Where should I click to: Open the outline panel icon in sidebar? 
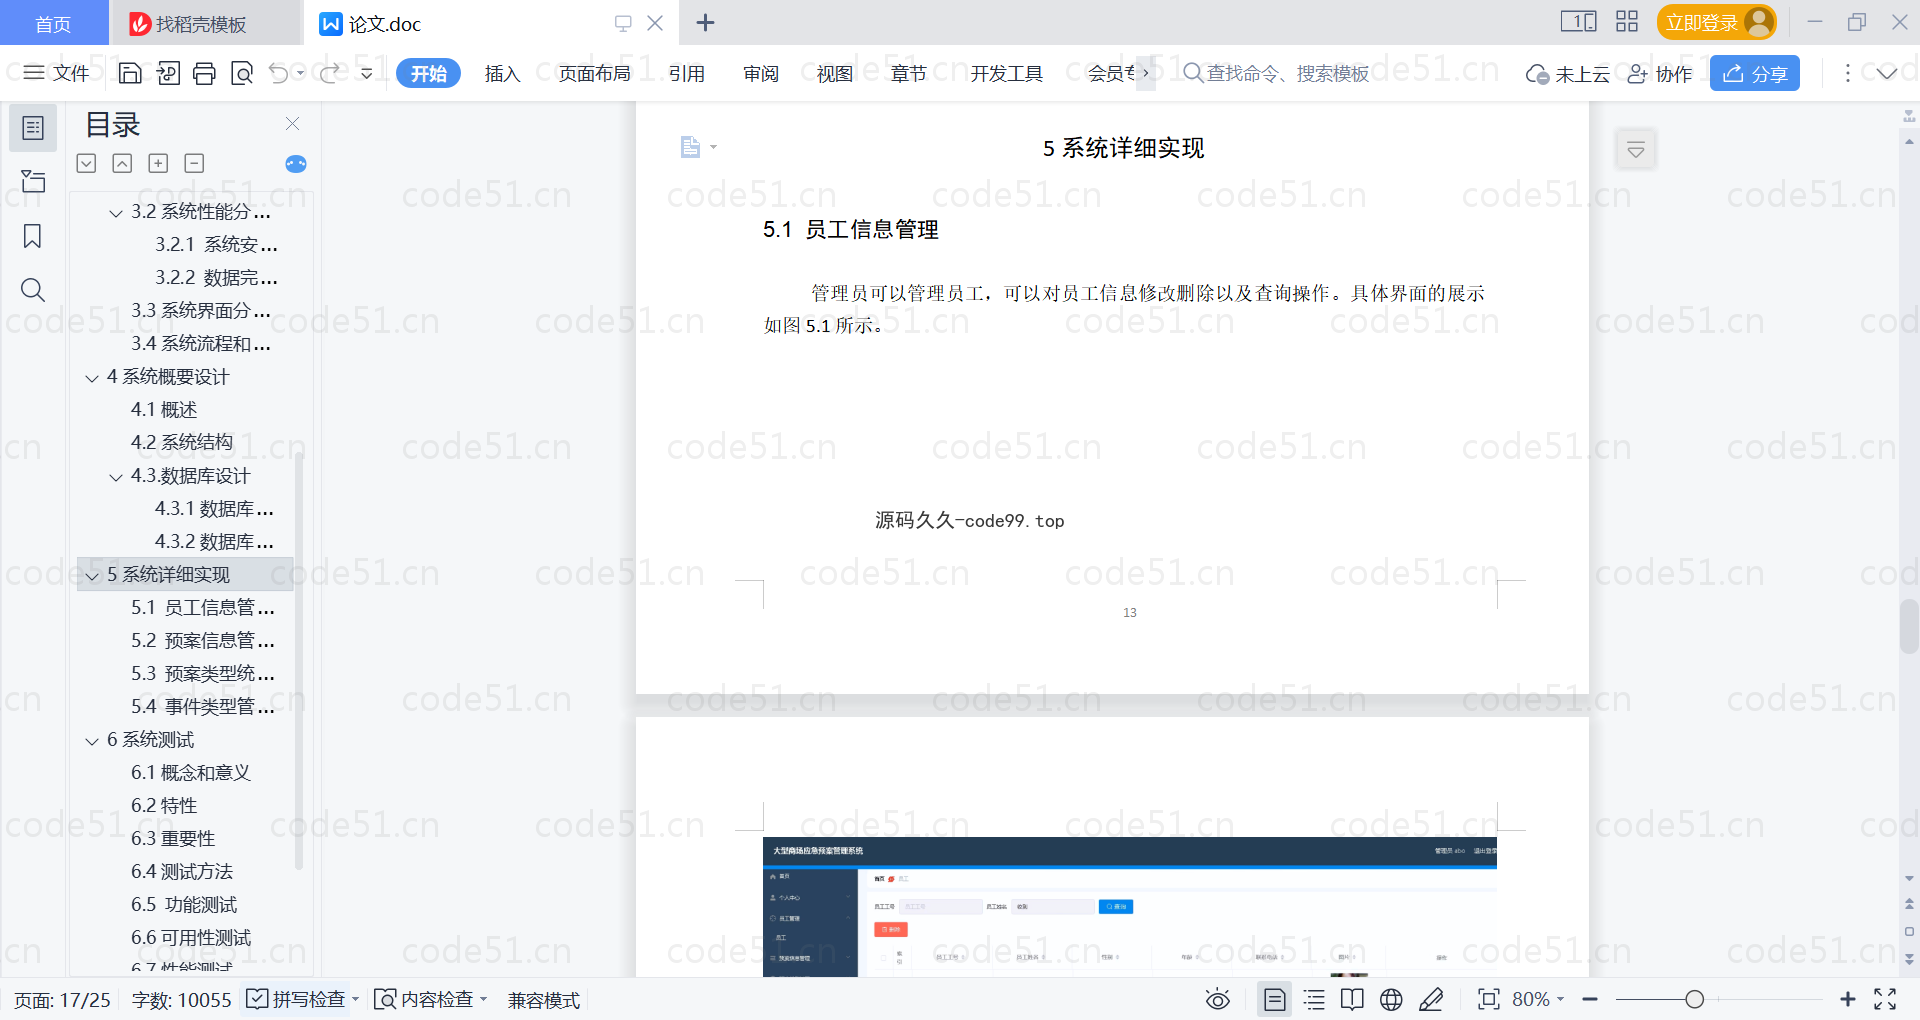33,128
